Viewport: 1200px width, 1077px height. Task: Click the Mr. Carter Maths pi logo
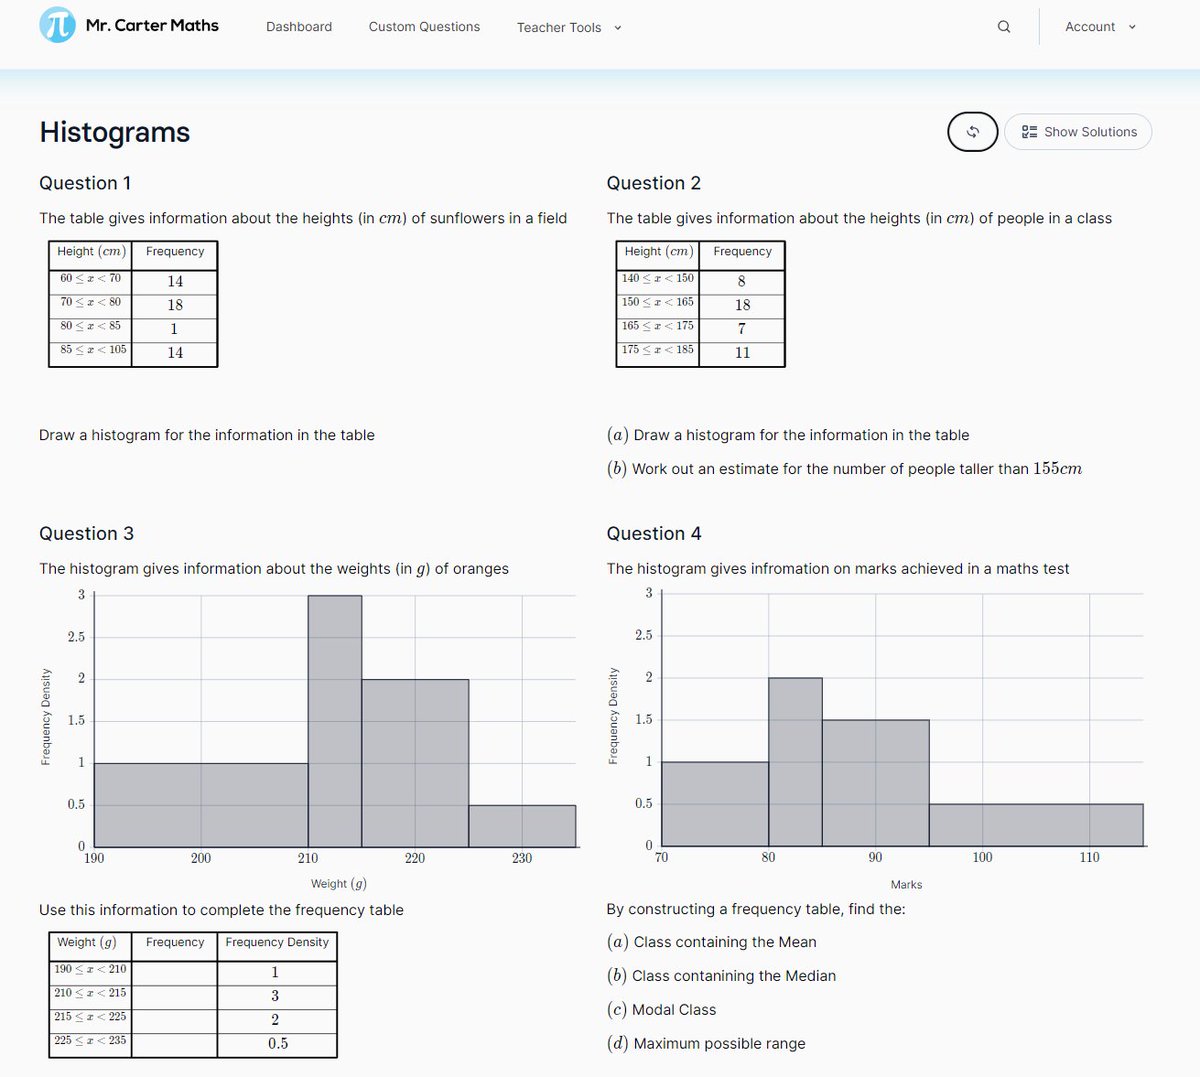pyautogui.click(x=57, y=25)
